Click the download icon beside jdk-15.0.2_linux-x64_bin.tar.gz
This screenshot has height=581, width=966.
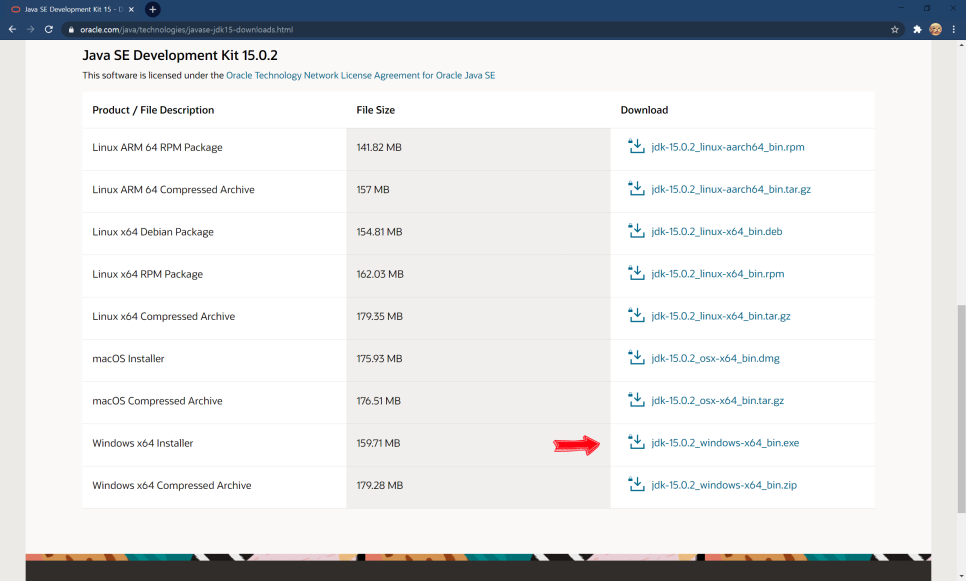click(636, 315)
